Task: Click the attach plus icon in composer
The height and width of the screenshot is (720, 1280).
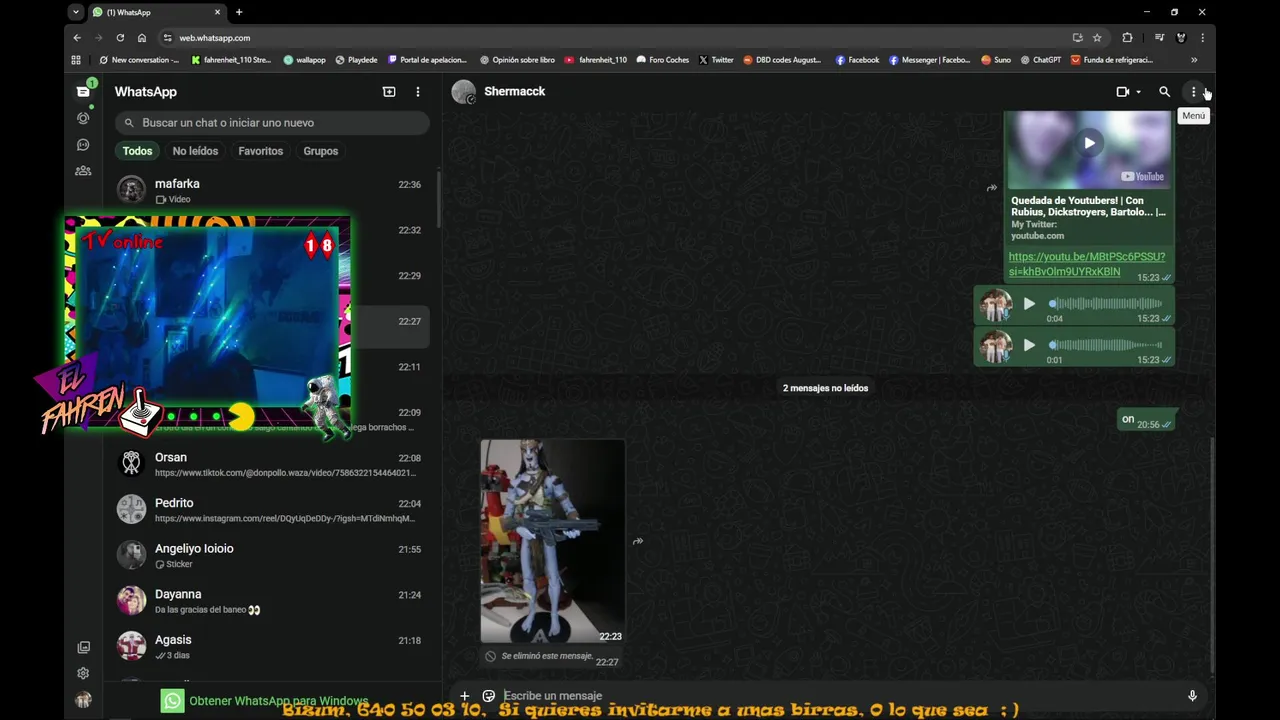Action: (464, 696)
